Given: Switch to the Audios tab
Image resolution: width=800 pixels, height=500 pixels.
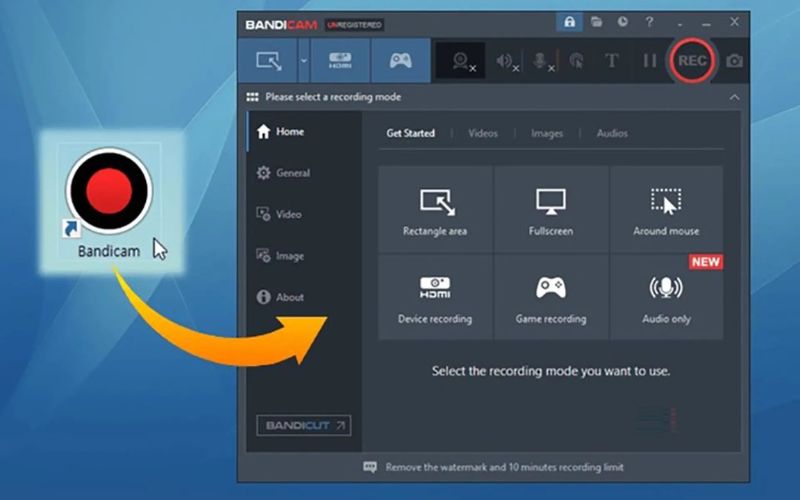Looking at the screenshot, I should tap(612, 133).
